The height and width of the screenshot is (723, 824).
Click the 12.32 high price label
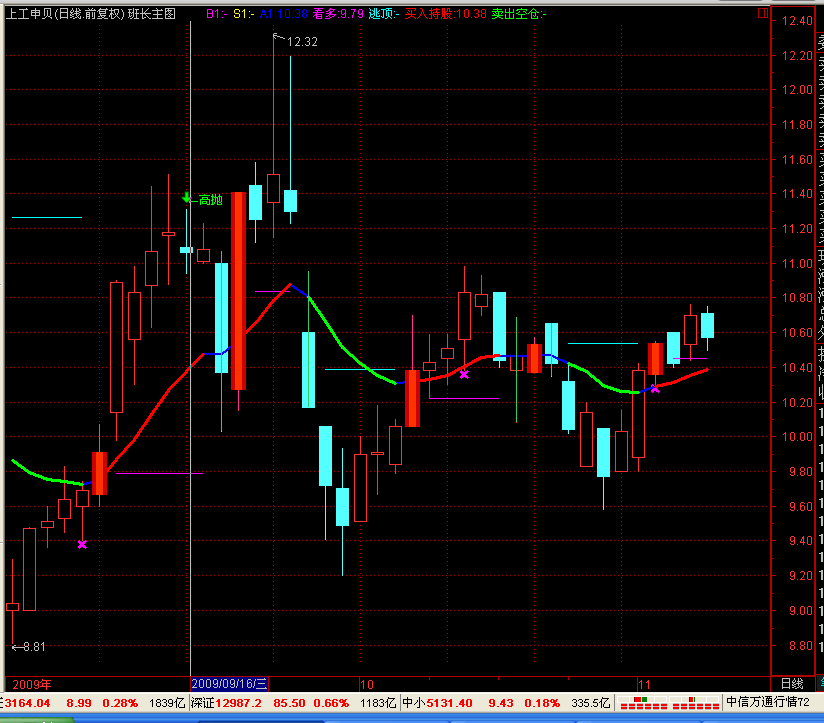tap(302, 42)
